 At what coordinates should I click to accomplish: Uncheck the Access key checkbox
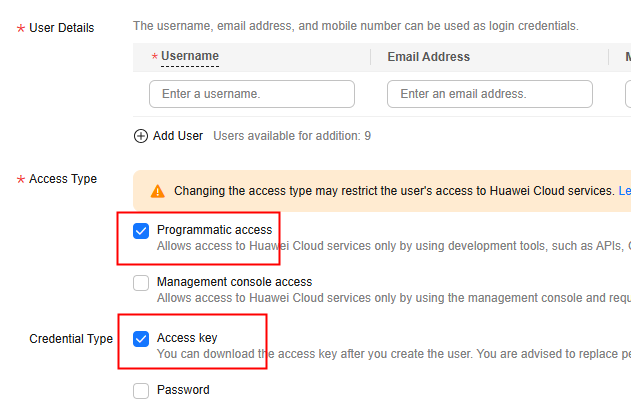[141, 339]
